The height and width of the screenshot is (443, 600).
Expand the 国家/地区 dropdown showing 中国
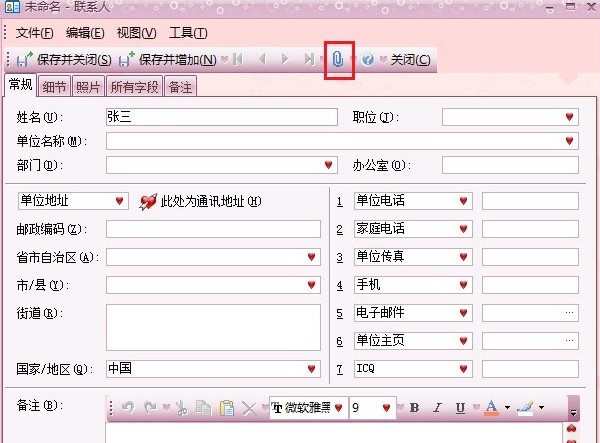[311, 369]
